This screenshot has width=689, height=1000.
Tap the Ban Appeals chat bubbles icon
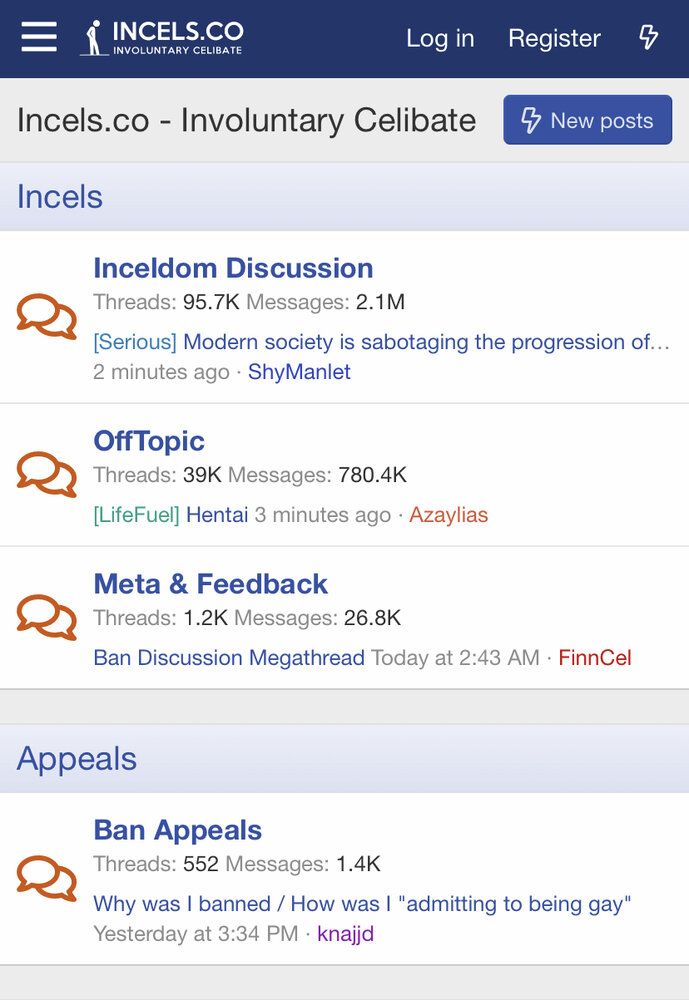tap(47, 878)
